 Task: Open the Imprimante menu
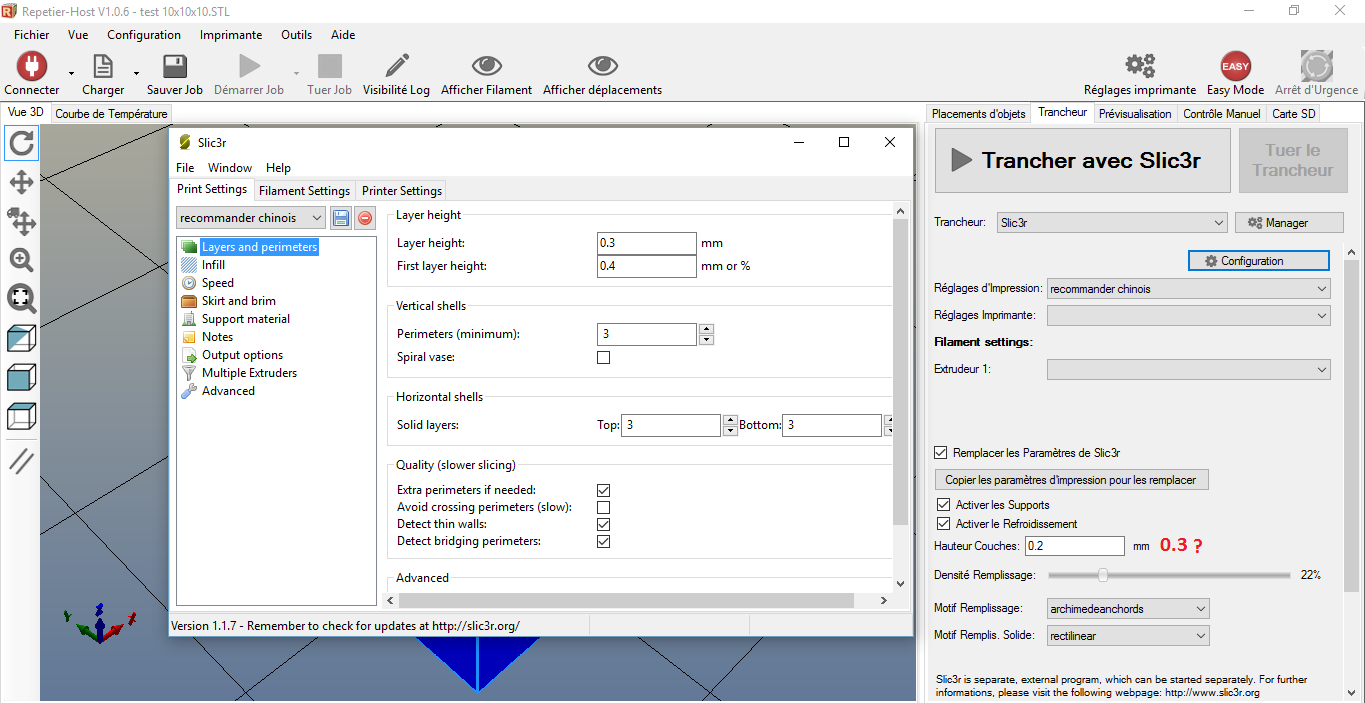pyautogui.click(x=231, y=35)
